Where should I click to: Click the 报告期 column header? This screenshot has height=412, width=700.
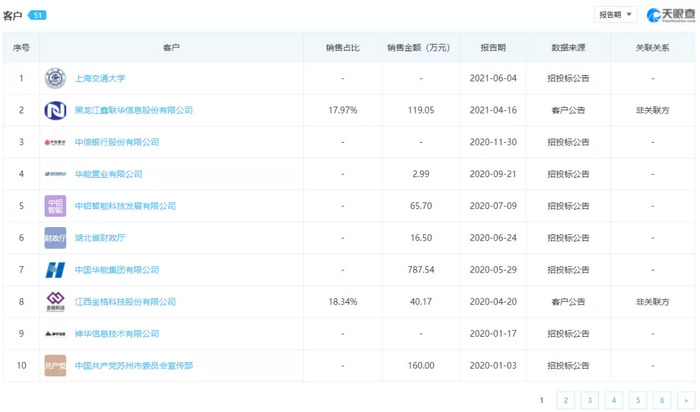[x=493, y=48]
